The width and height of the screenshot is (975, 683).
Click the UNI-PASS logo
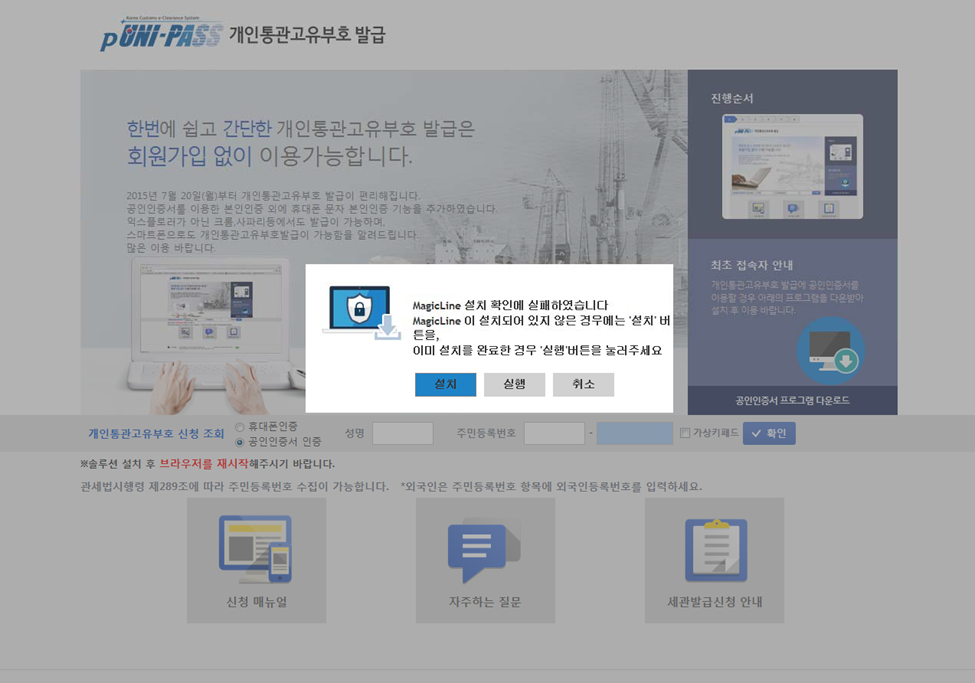162,36
